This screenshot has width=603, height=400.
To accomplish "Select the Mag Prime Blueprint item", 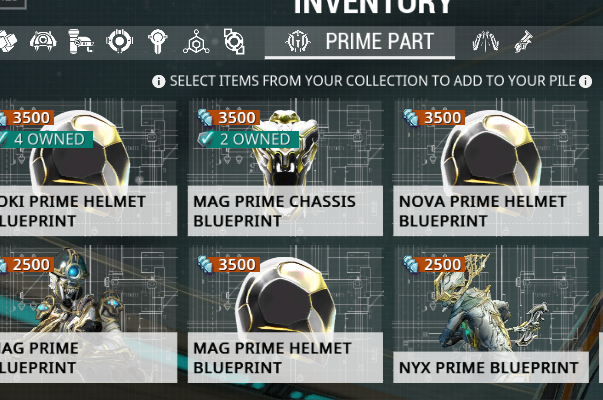I will click(88, 314).
